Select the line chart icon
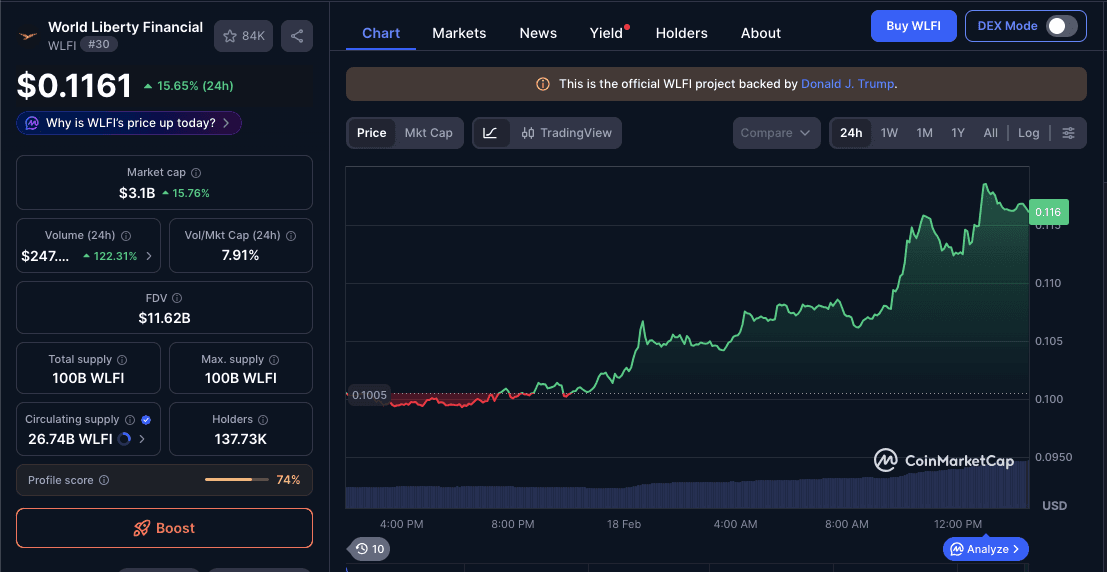The image size is (1107, 572). coord(491,133)
